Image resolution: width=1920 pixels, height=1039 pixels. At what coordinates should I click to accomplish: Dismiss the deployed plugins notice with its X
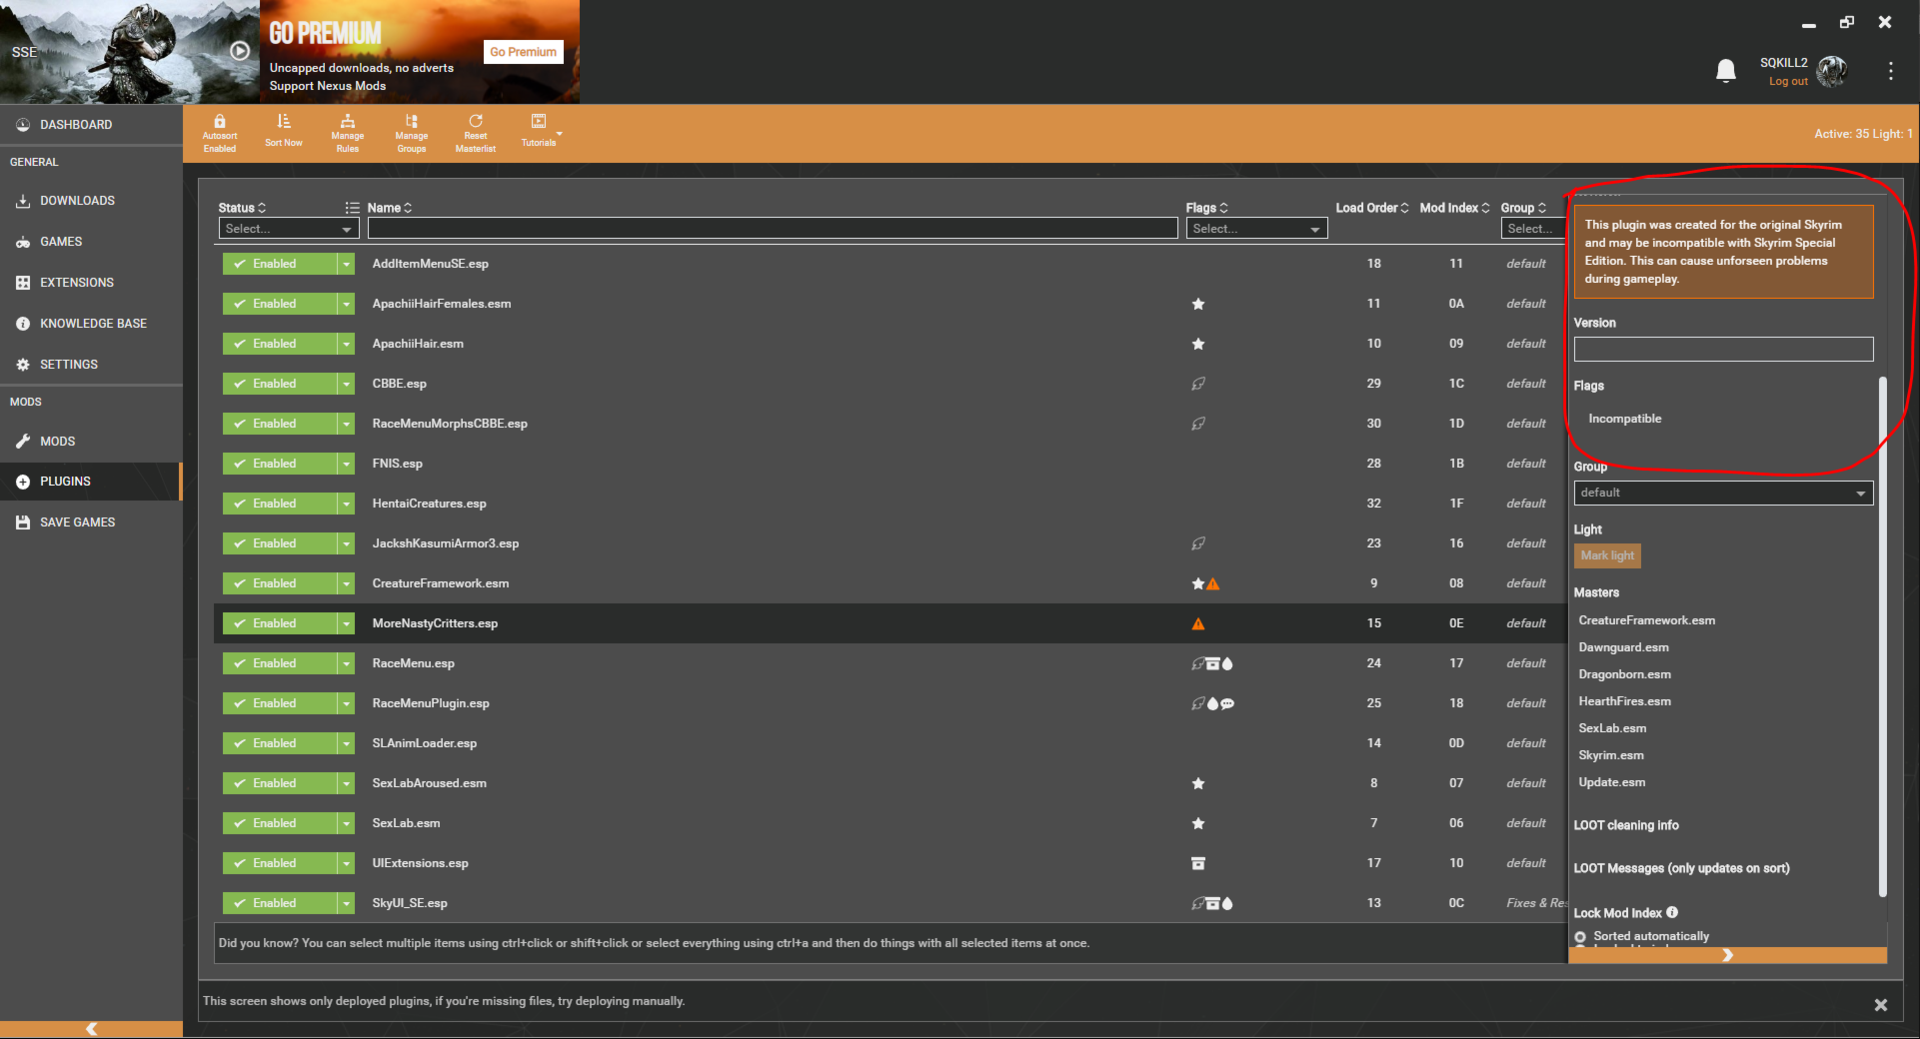click(x=1880, y=1005)
